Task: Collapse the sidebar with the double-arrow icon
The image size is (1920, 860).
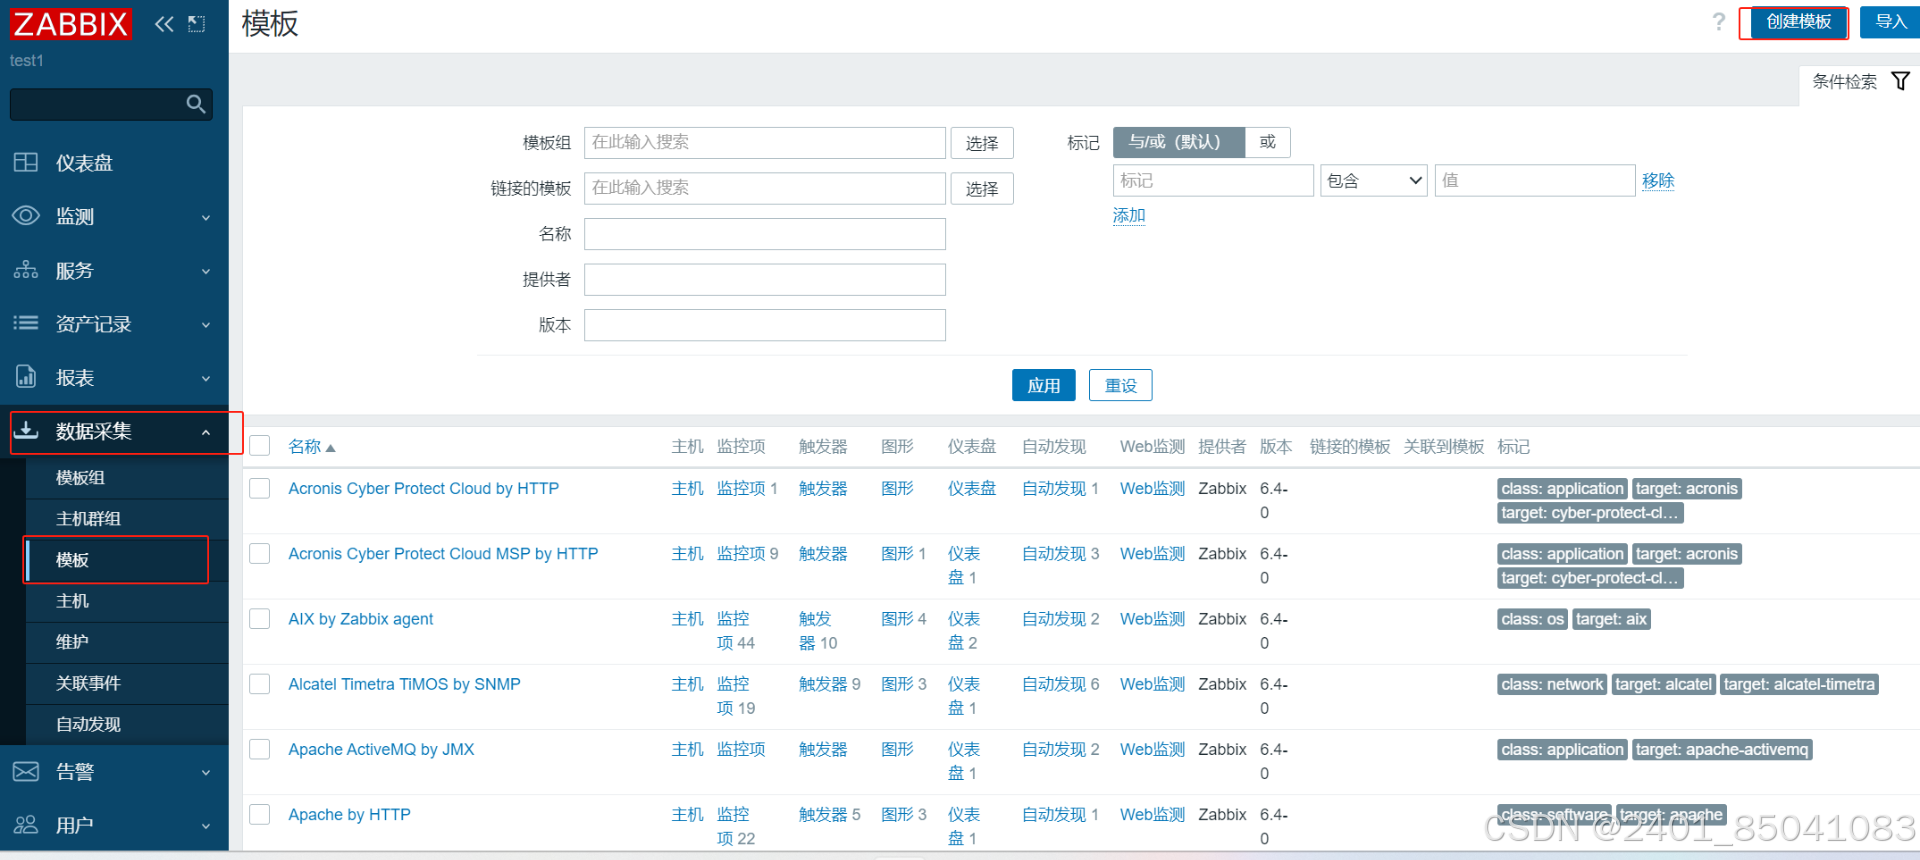Action: coord(164,24)
